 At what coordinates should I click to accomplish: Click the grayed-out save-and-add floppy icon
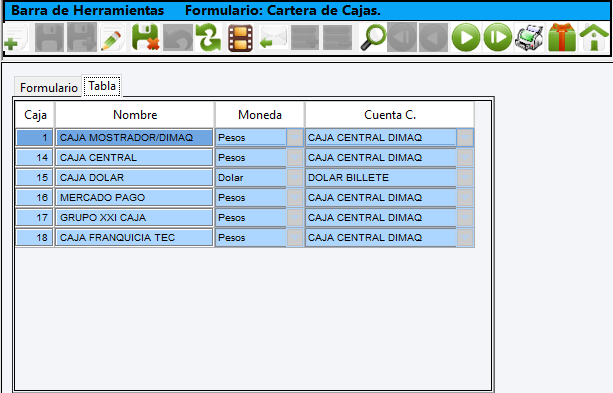point(82,38)
